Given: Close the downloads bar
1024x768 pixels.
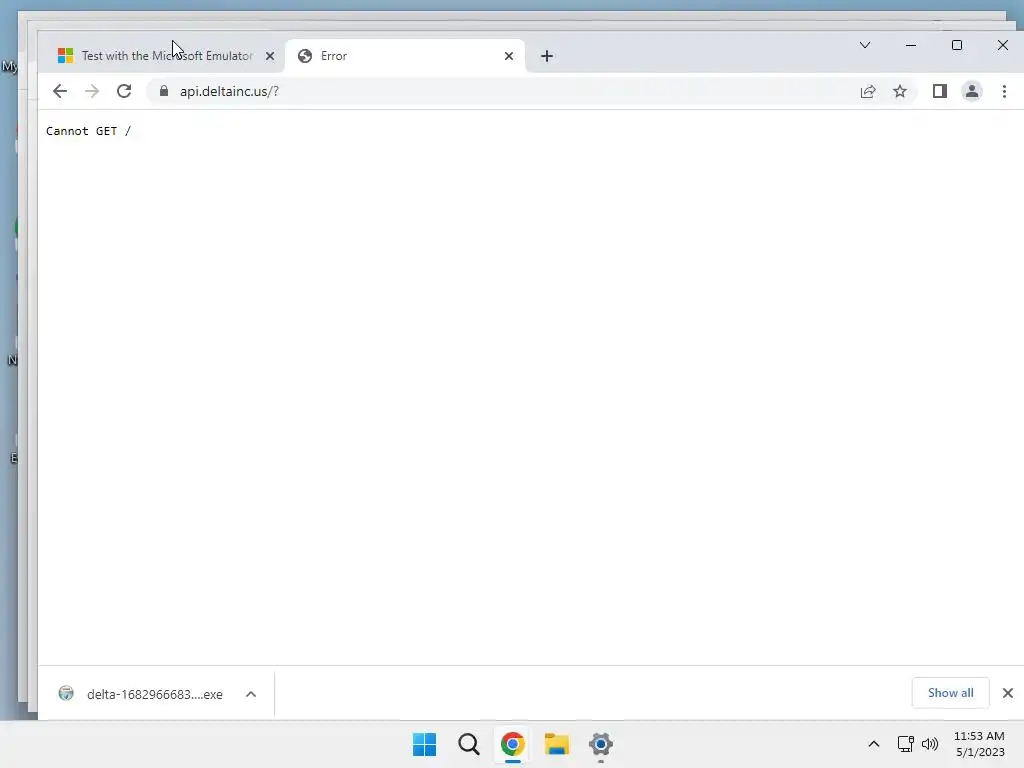Looking at the screenshot, I should [1008, 693].
